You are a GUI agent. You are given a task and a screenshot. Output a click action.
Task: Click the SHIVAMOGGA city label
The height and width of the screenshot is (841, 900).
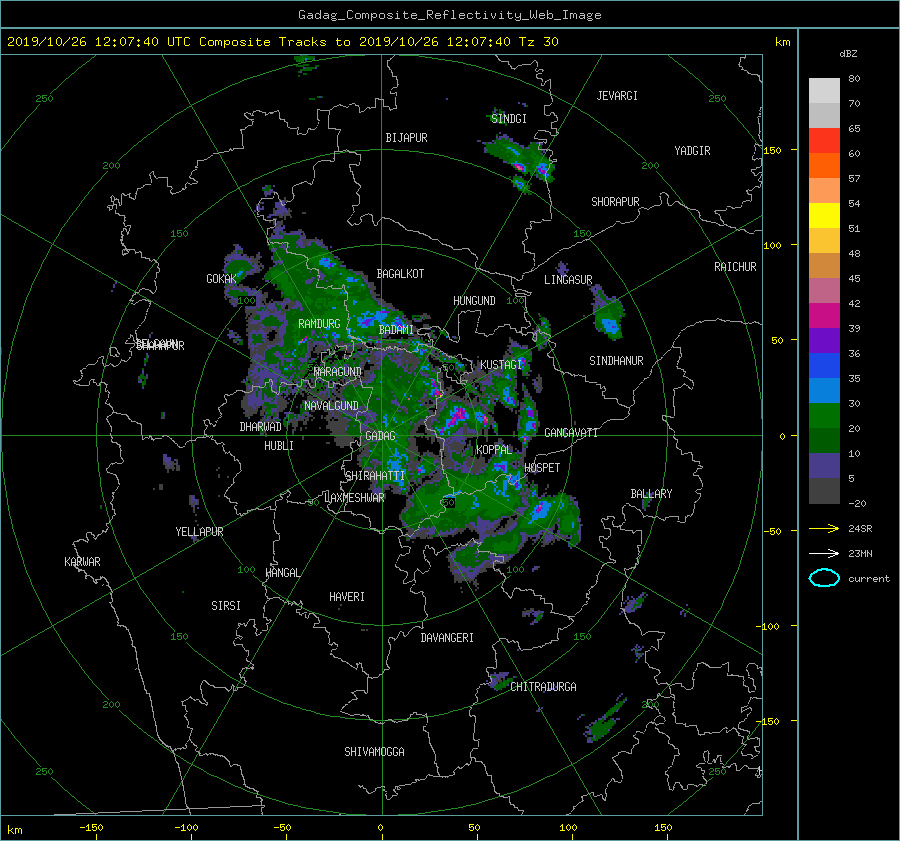(374, 752)
